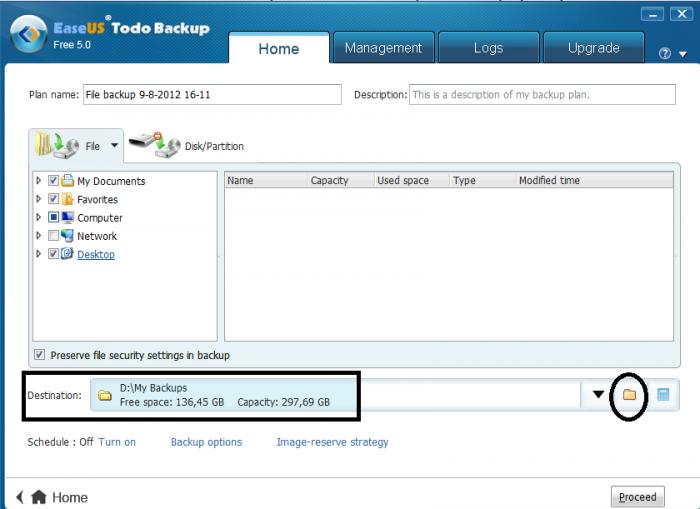
Task: Toggle Preserve file security settings checkbox
Action: tap(39, 355)
